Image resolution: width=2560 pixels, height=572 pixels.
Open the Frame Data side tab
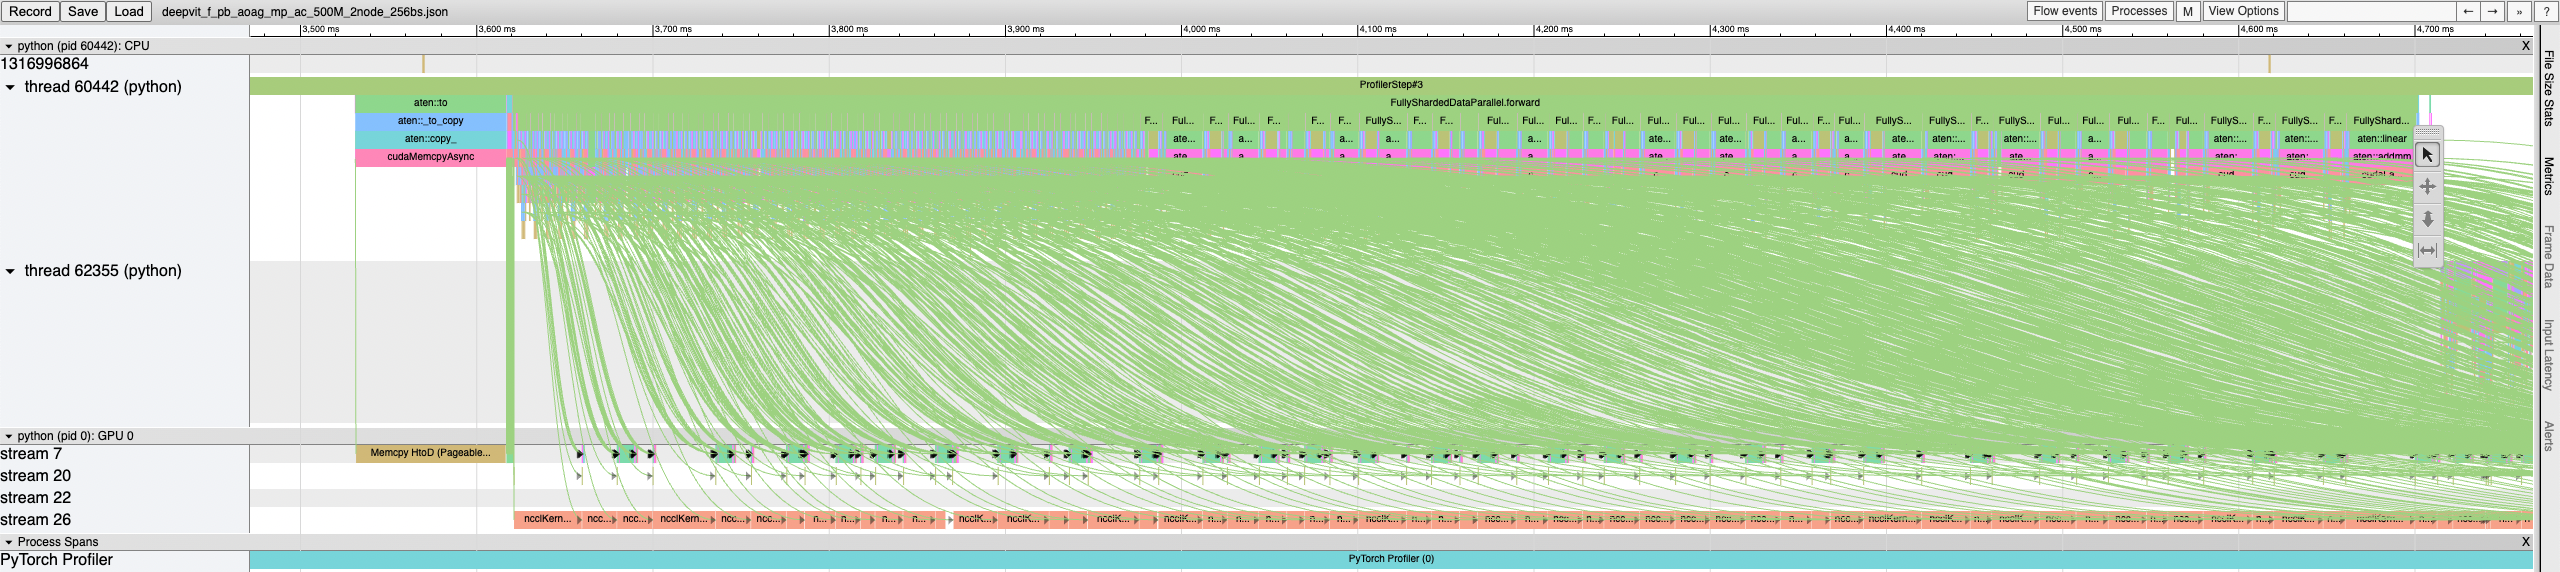(2549, 256)
